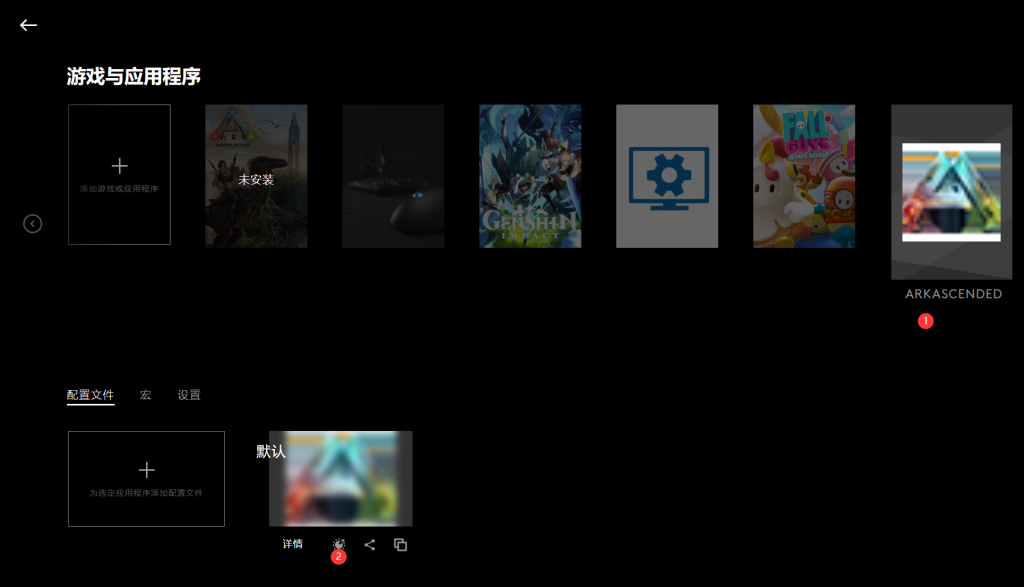Select the dark mouse and keyboard tile
Screen dimensions: 1024x587
click(393, 176)
